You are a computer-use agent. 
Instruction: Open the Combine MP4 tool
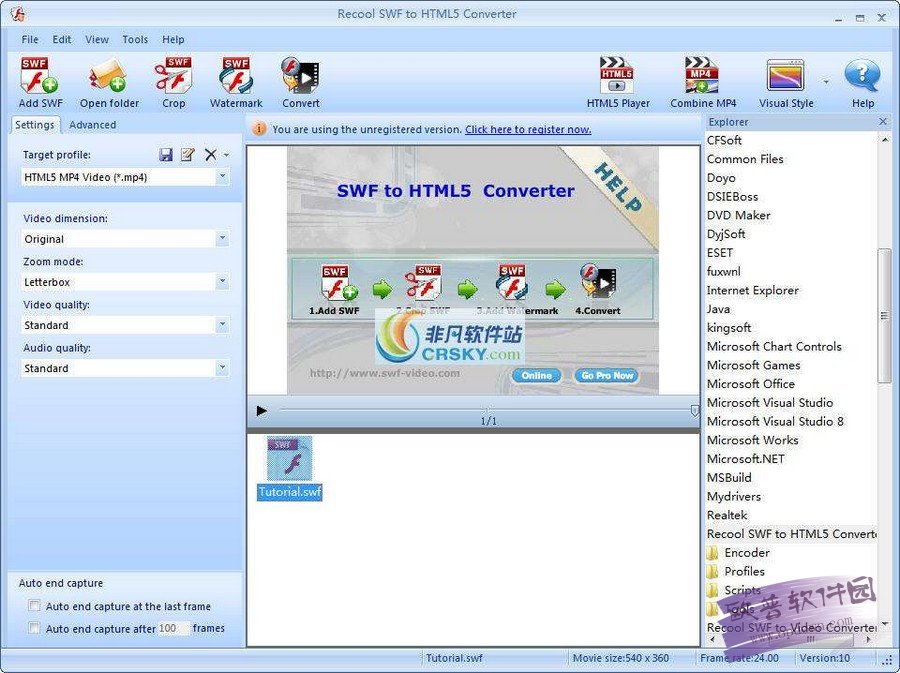[x=702, y=75]
